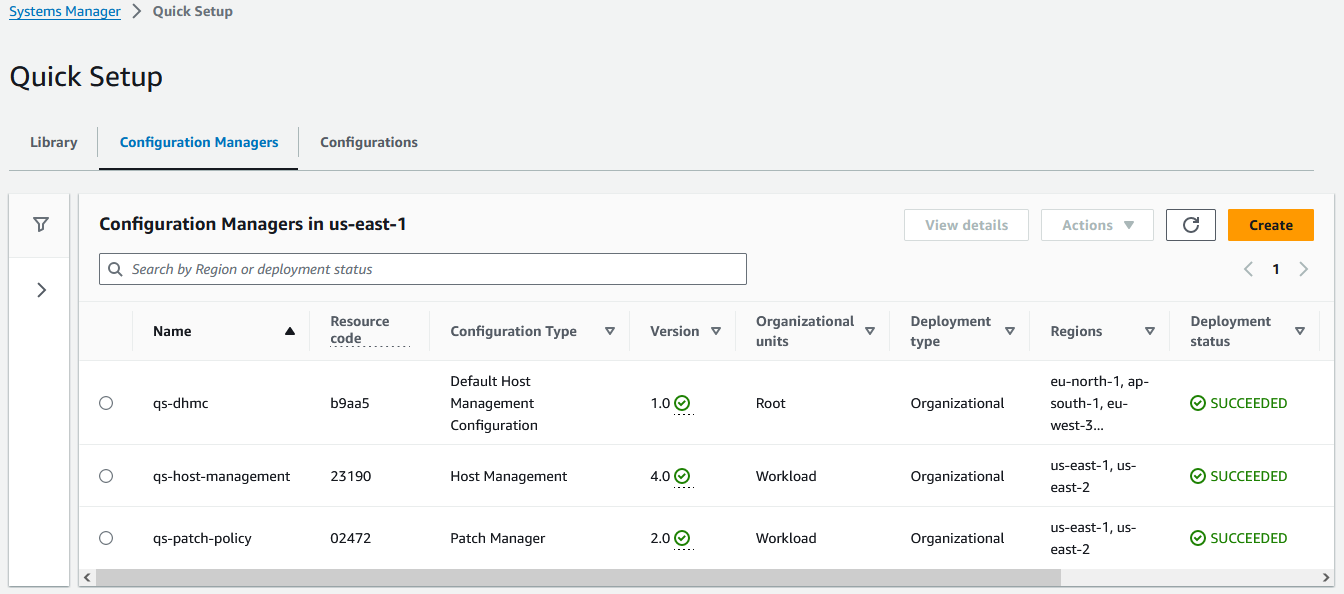Go to next page arrow
Image resolution: width=1344 pixels, height=594 pixels.
click(x=1303, y=268)
